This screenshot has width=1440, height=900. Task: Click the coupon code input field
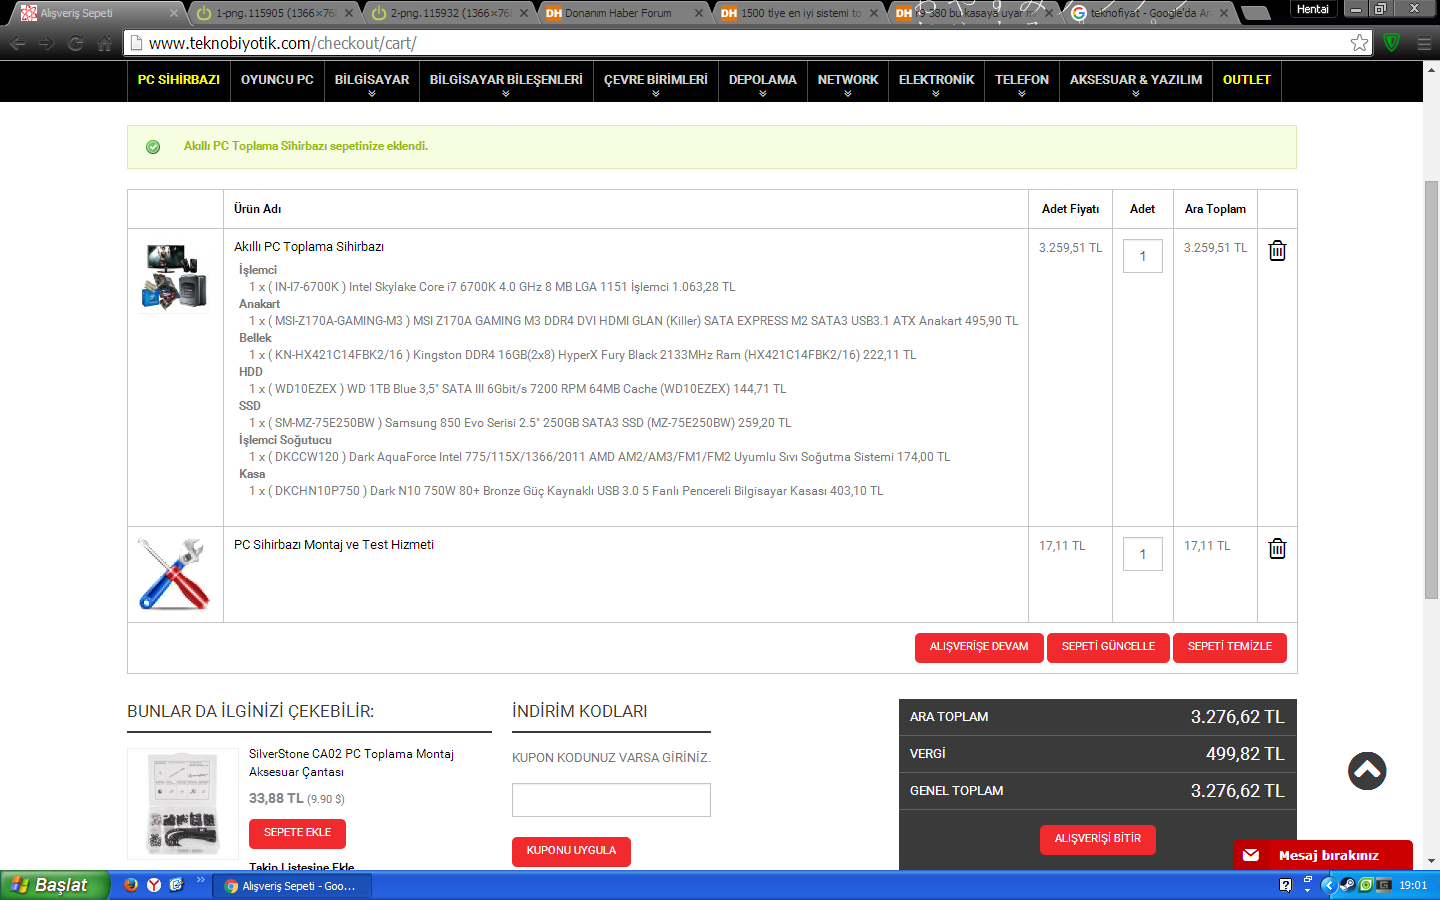611,800
